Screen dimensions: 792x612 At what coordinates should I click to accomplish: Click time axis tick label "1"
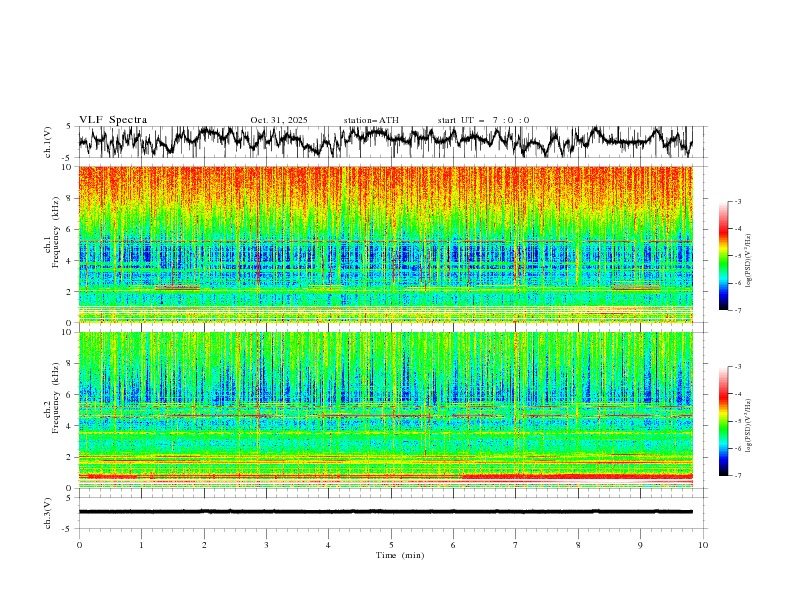pos(141,545)
